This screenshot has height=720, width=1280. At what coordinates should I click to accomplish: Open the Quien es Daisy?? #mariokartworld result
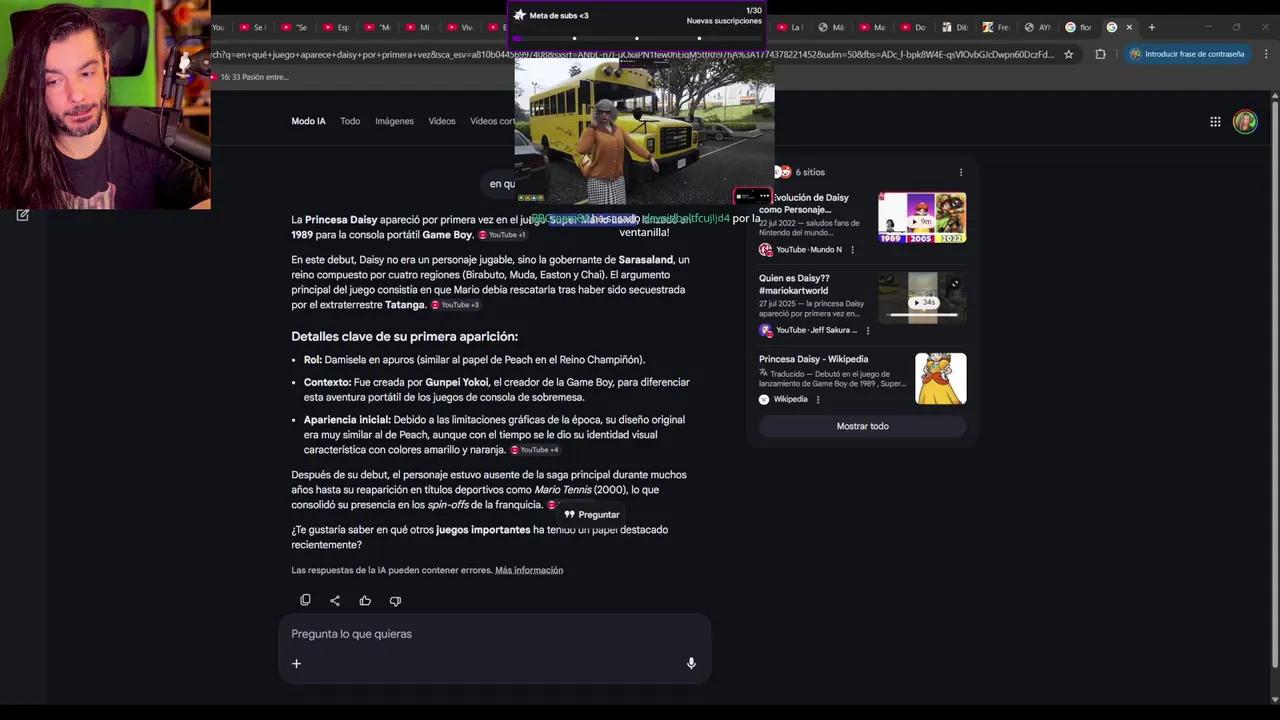pos(794,284)
